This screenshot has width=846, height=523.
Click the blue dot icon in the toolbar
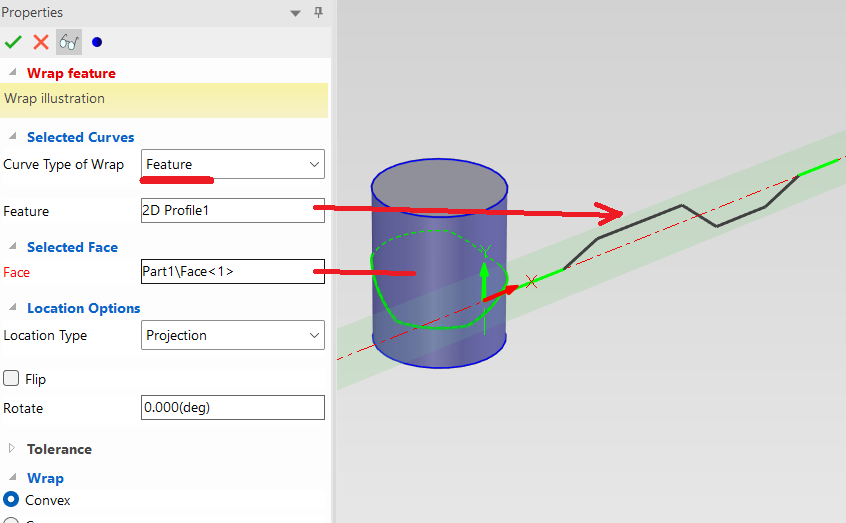[x=97, y=42]
